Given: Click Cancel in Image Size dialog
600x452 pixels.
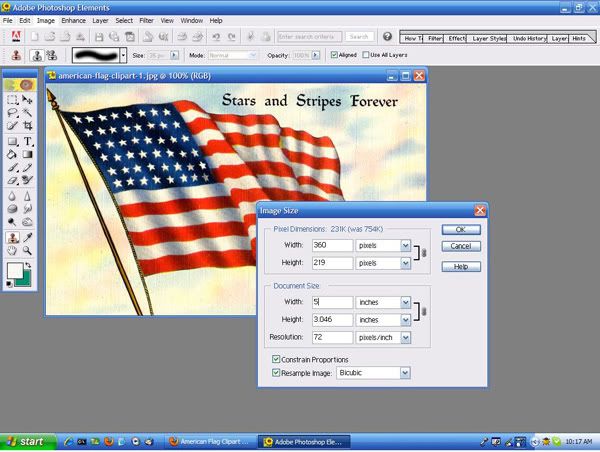Looking at the screenshot, I should pos(461,246).
